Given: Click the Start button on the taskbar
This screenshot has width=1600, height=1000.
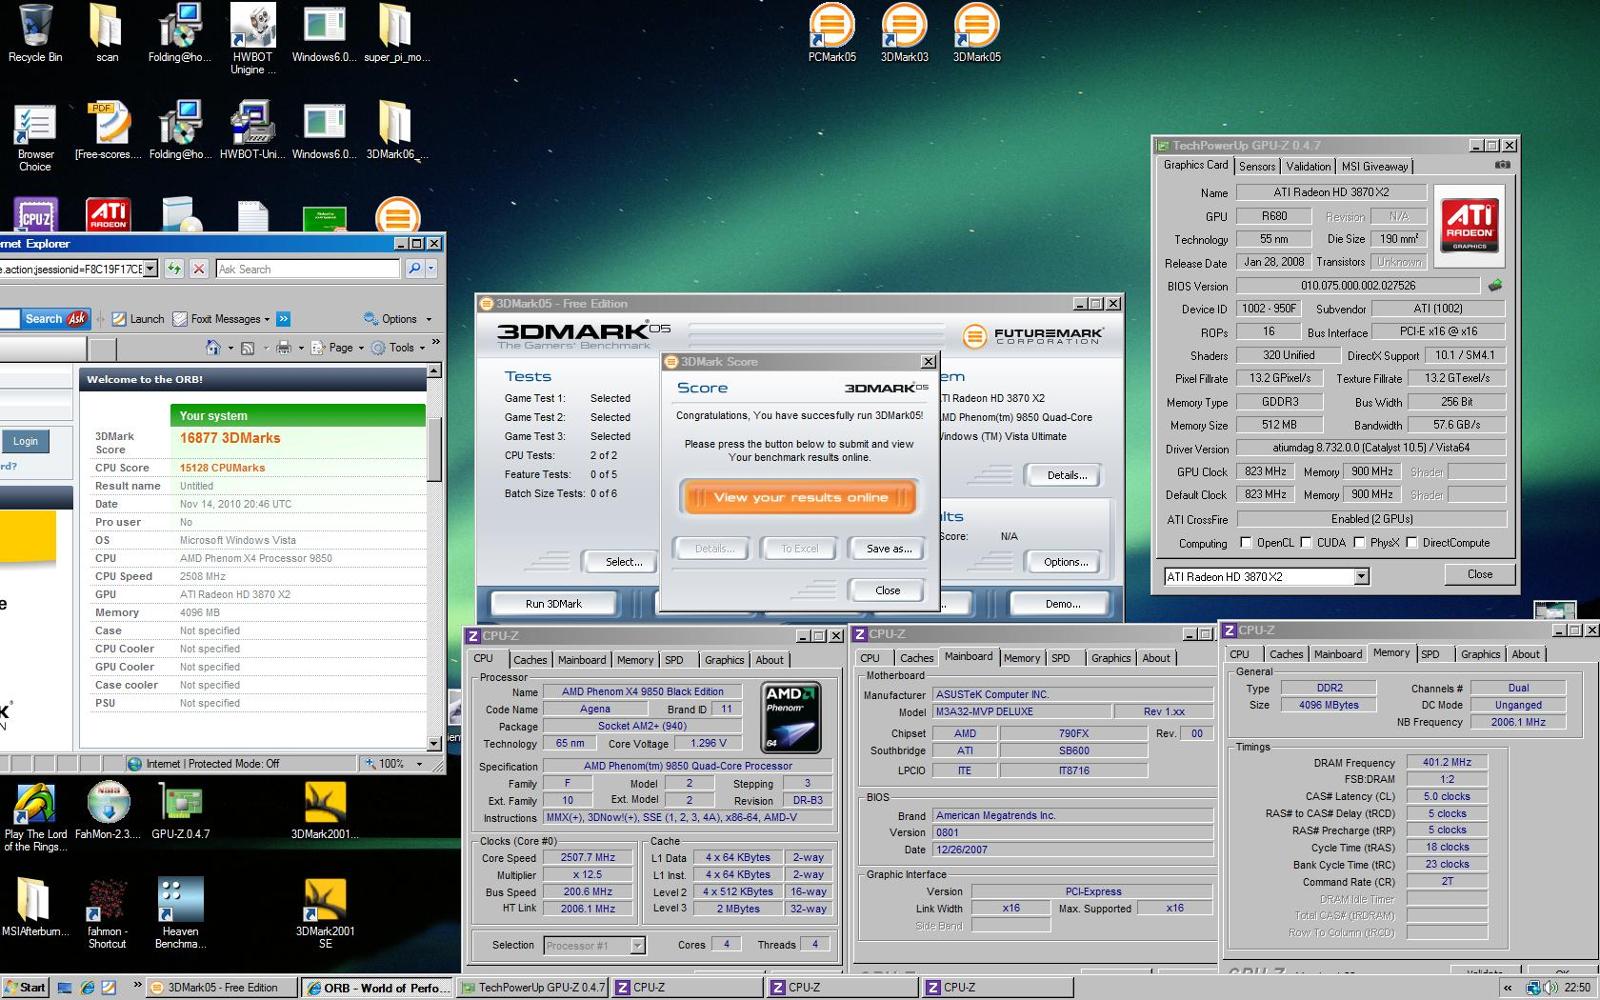Looking at the screenshot, I should click(x=25, y=987).
